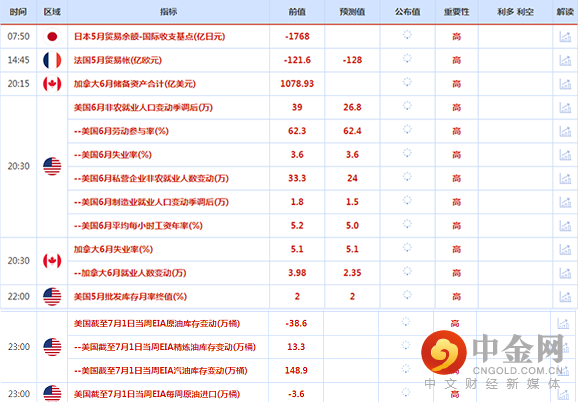Open chart icon for France trade account row
578x402 pixels.
pyautogui.click(x=565, y=60)
